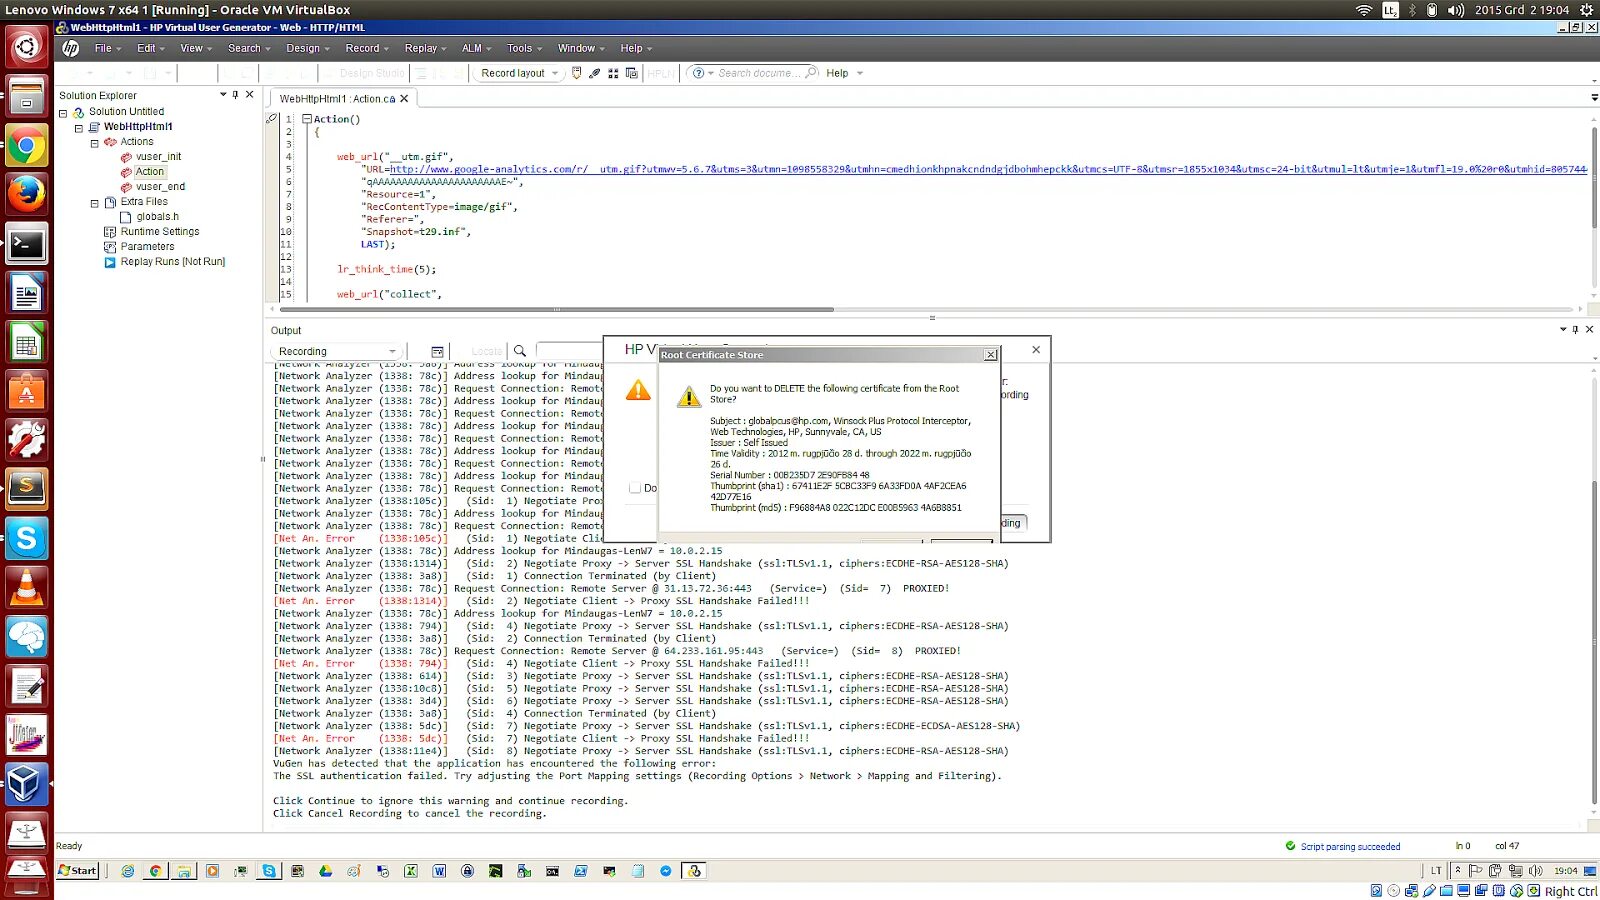The image size is (1600, 900).
Task: Collapse the Solution Untitled tree node
Action: tap(63, 113)
